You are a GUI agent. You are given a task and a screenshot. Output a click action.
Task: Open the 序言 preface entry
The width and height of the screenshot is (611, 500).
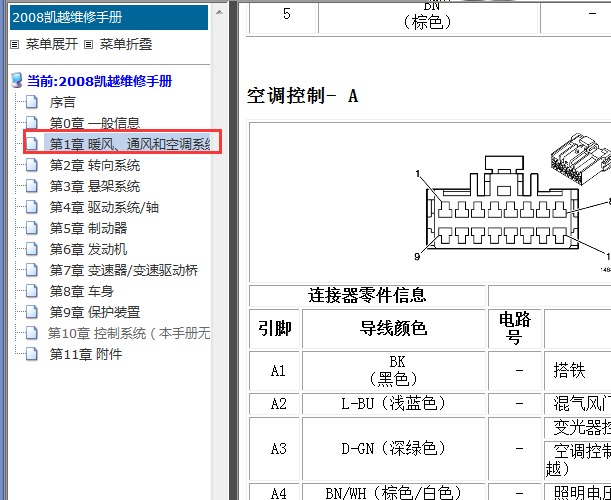62,102
